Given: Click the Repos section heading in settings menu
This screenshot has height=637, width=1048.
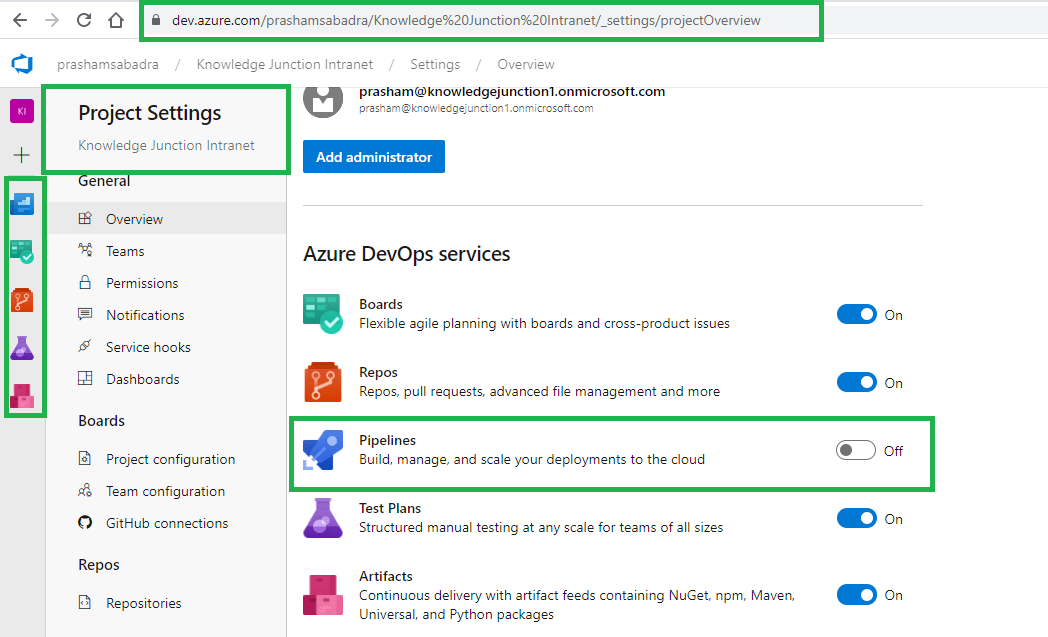Looking at the screenshot, I should (x=99, y=565).
